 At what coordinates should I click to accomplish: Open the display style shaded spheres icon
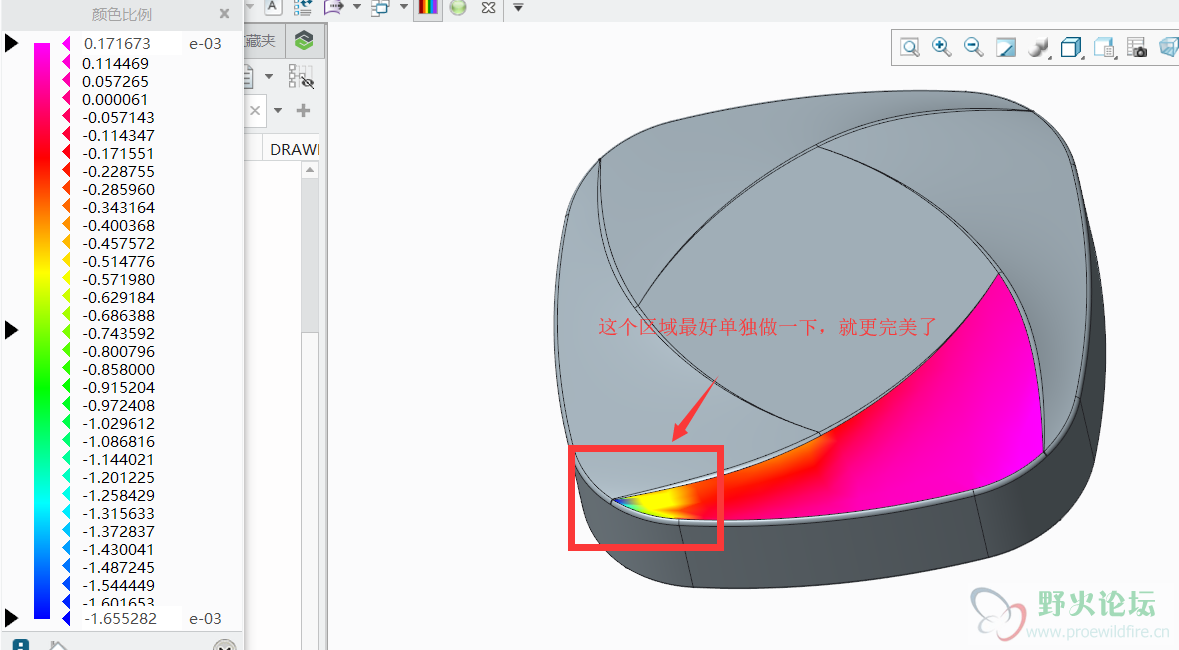point(1038,48)
